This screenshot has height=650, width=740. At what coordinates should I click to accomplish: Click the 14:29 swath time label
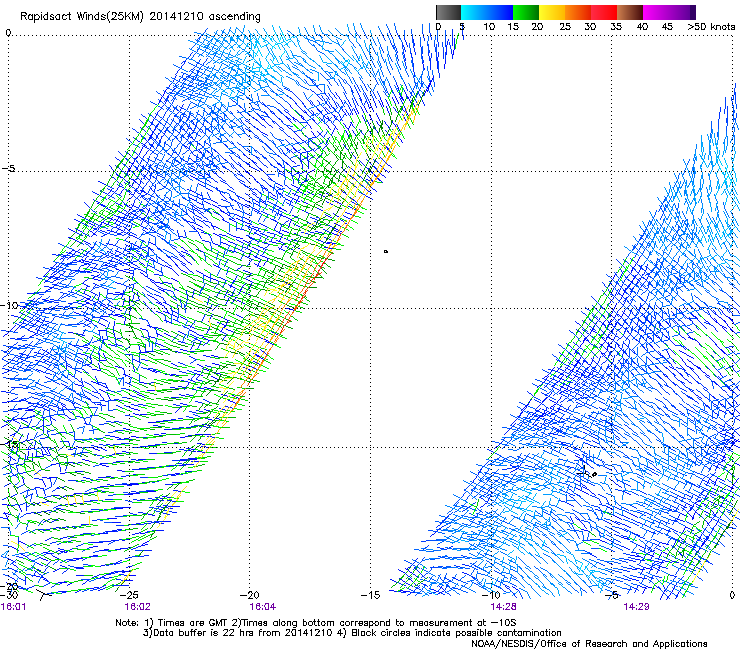pos(636,606)
